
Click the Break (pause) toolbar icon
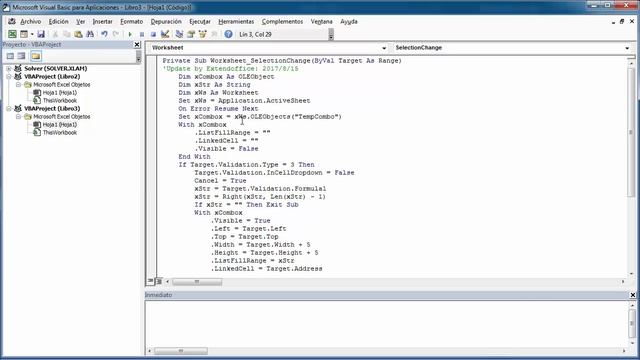[x=142, y=34]
